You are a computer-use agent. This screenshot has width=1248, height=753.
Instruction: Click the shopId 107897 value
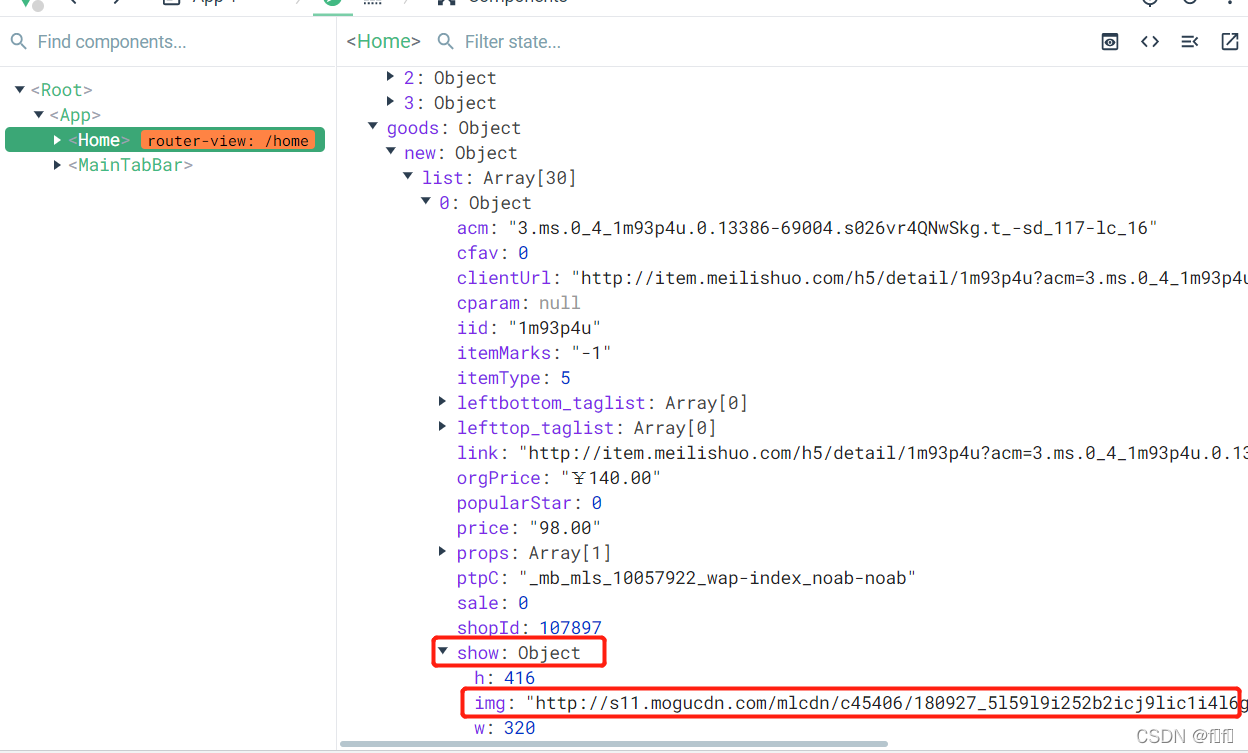(570, 628)
